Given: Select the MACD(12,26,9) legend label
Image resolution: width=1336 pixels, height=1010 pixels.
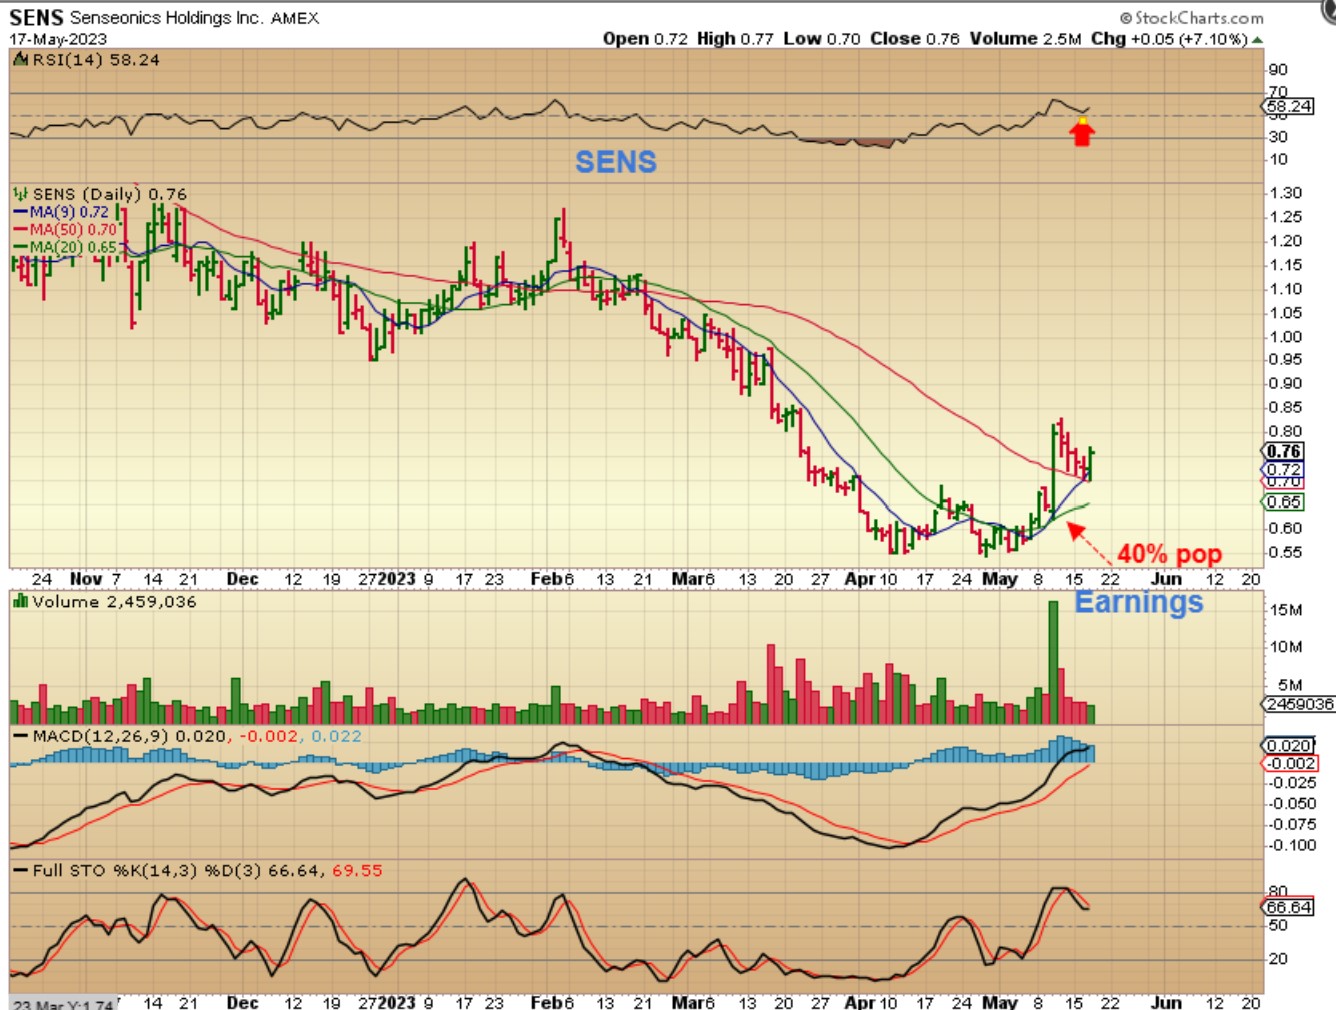Looking at the screenshot, I should point(101,736).
